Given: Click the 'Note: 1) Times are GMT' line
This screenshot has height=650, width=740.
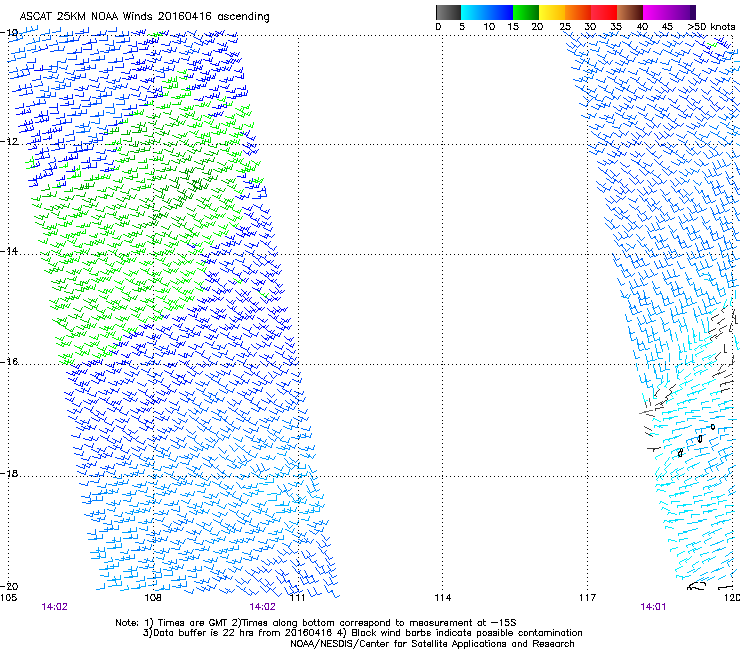Looking at the screenshot, I should click(x=316, y=623).
